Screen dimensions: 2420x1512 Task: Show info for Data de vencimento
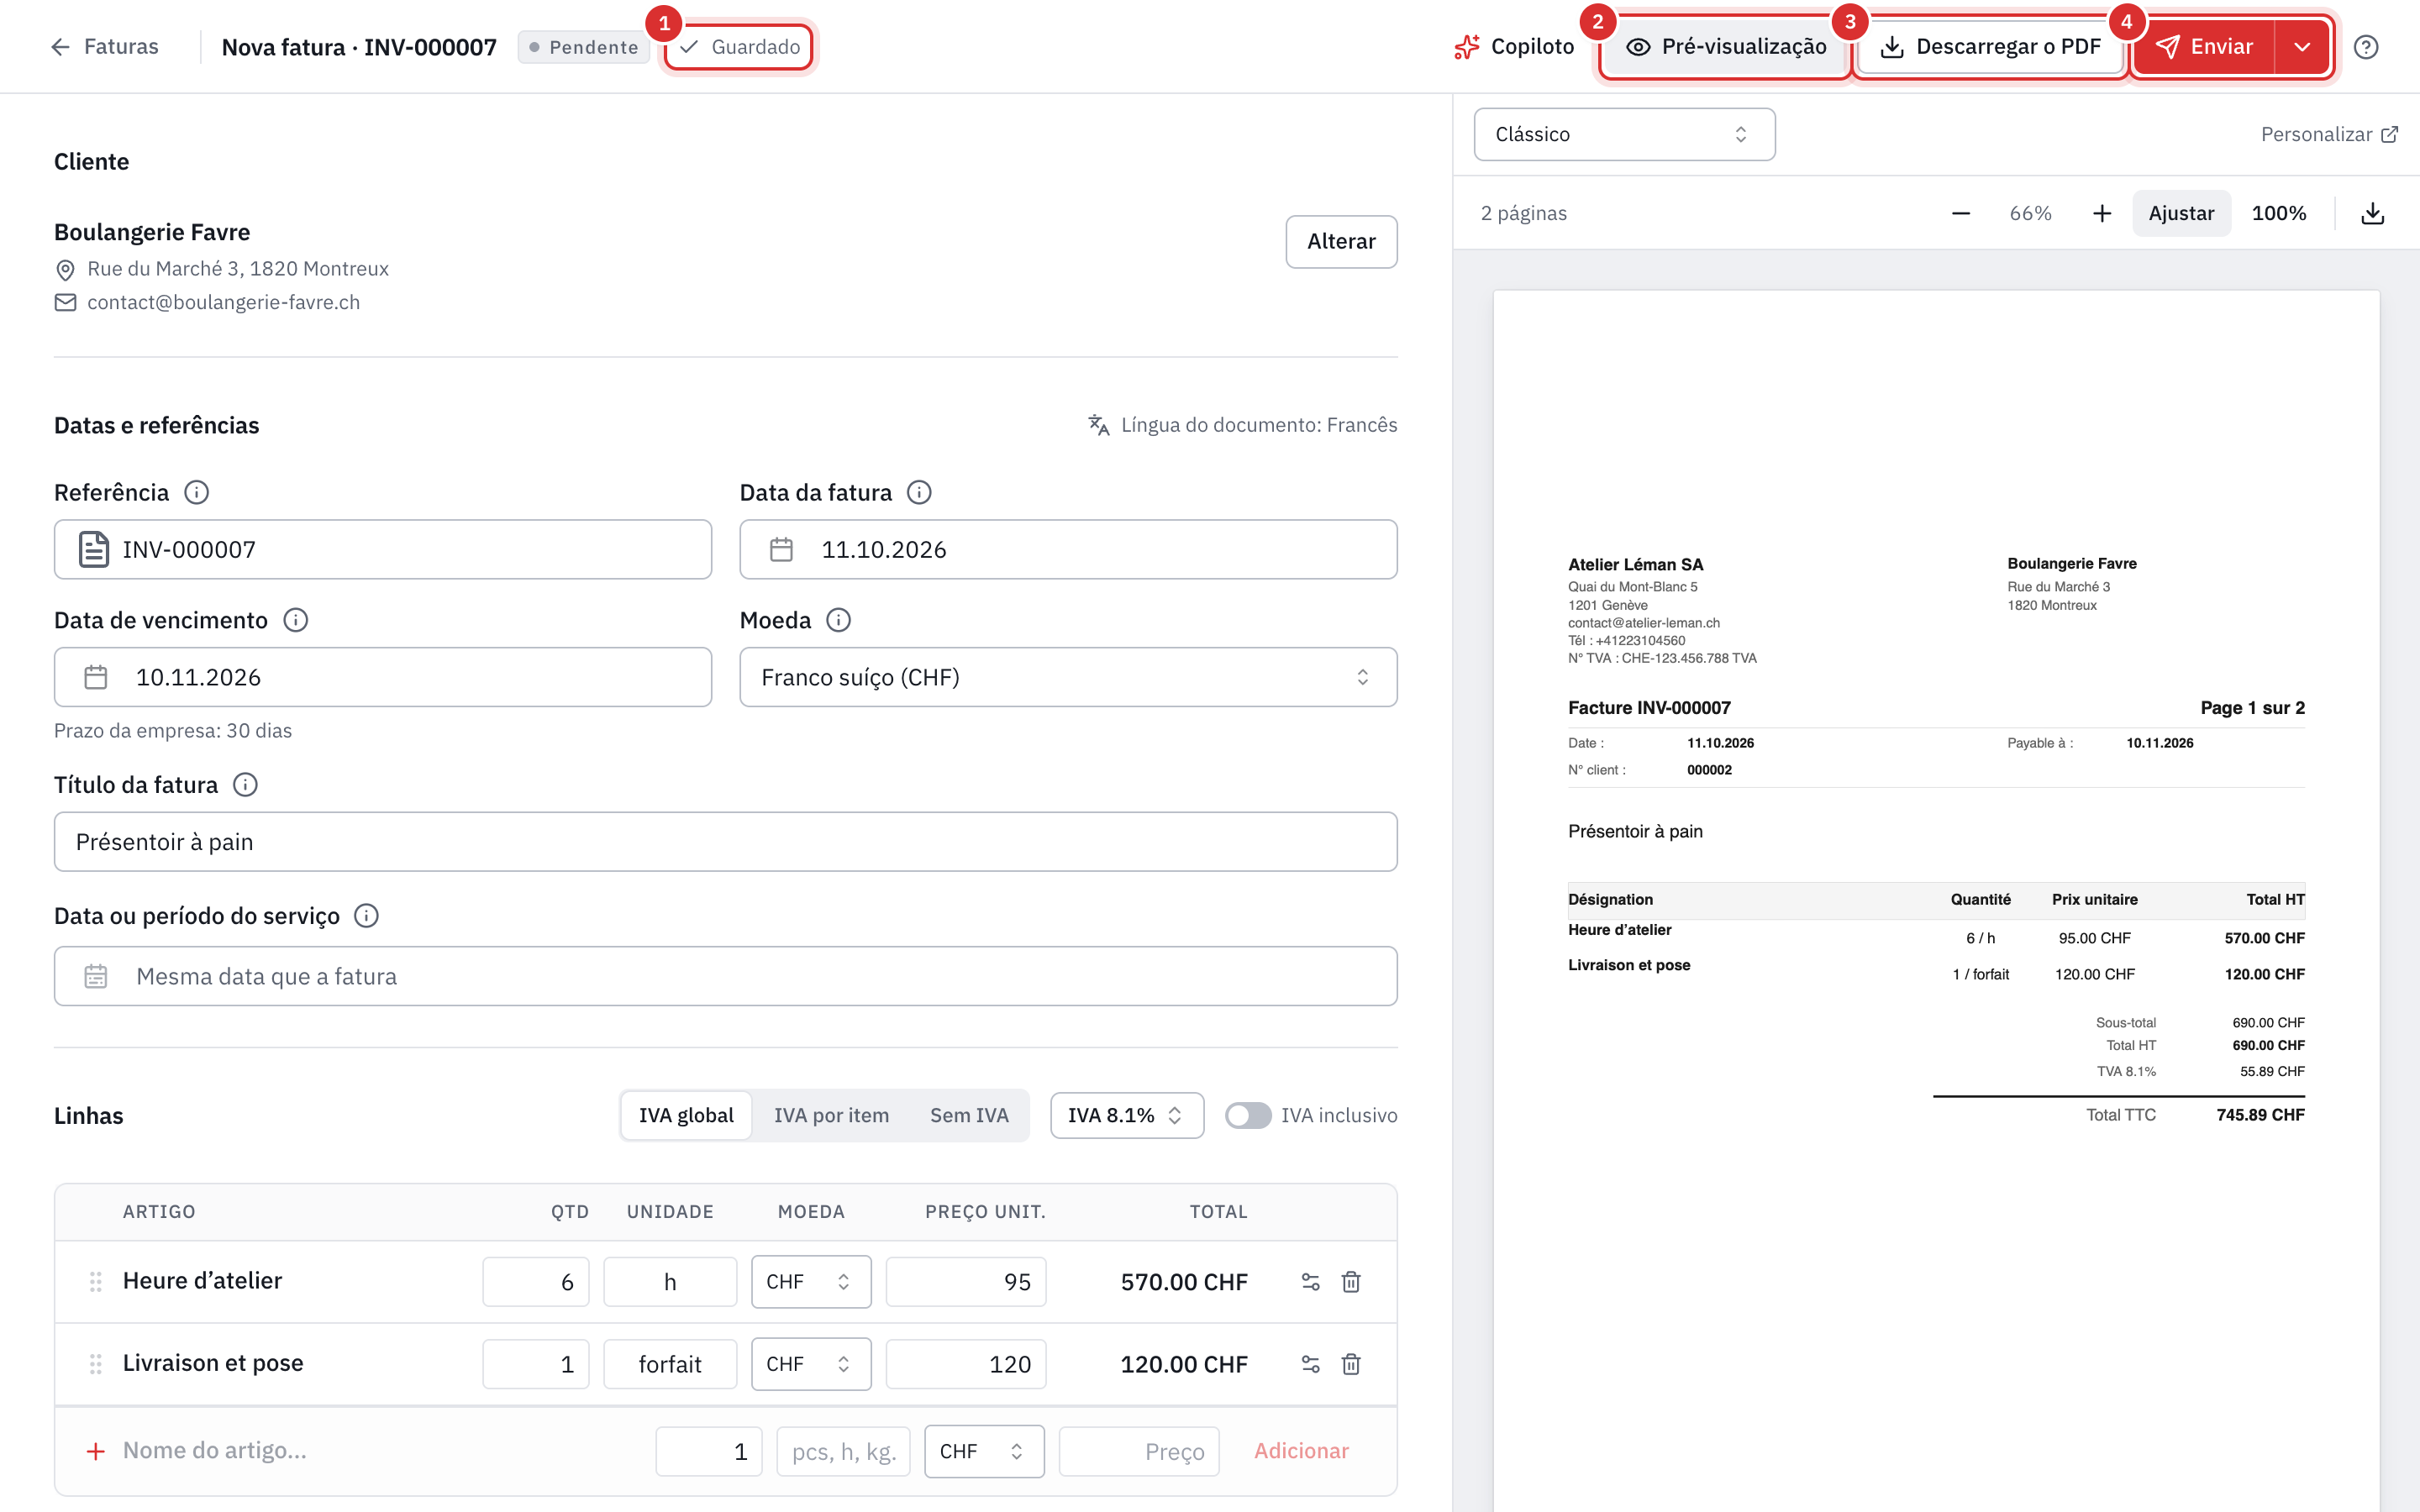(x=295, y=620)
